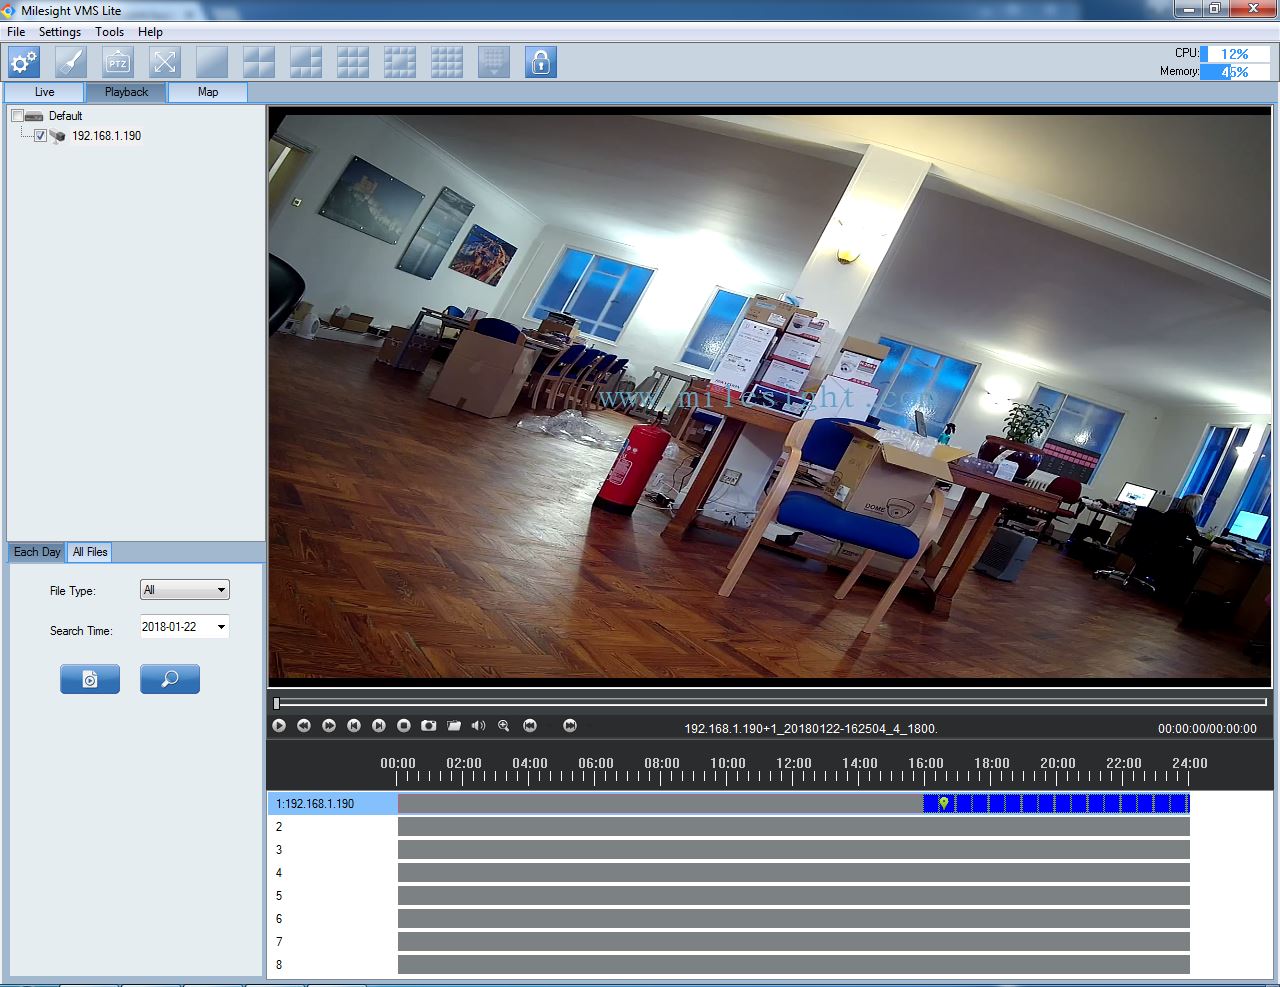Switch display to full screen mode
Screen dimensions: 1280x987
(164, 61)
